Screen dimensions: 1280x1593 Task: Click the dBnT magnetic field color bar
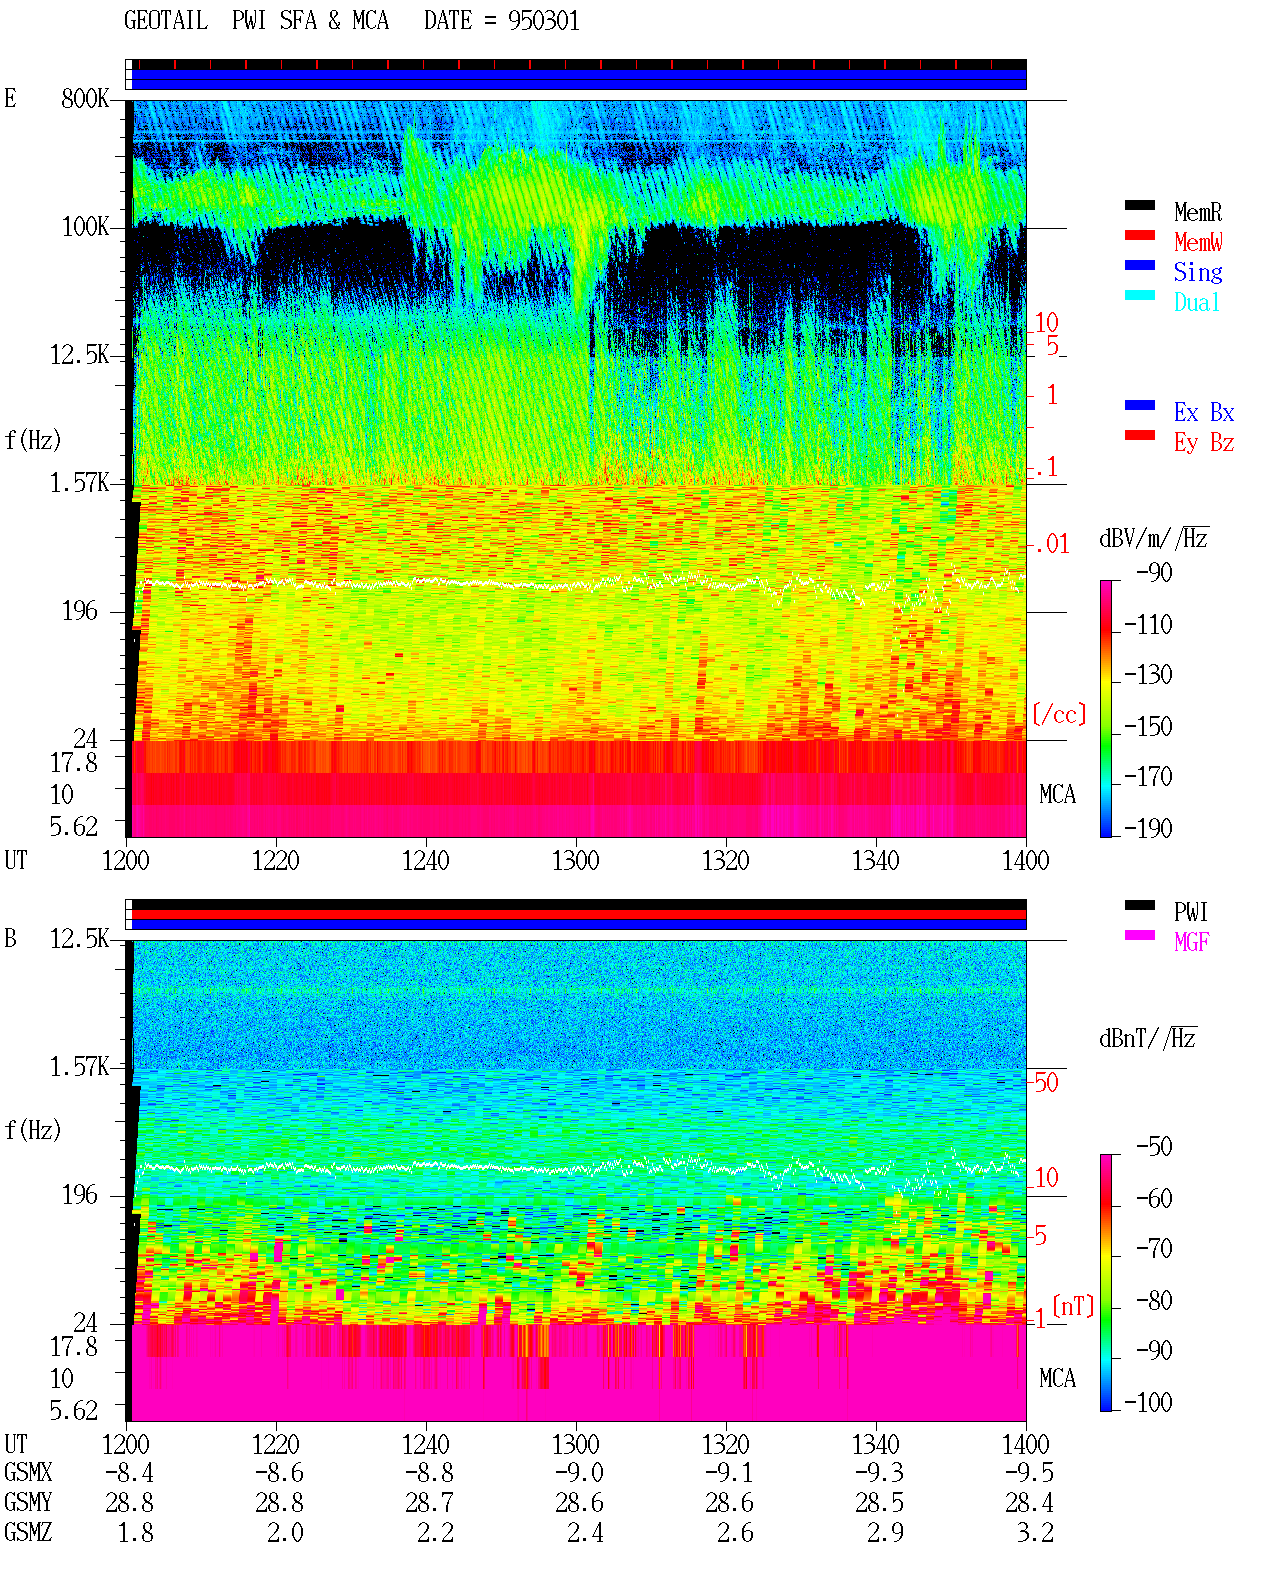click(x=1106, y=1283)
